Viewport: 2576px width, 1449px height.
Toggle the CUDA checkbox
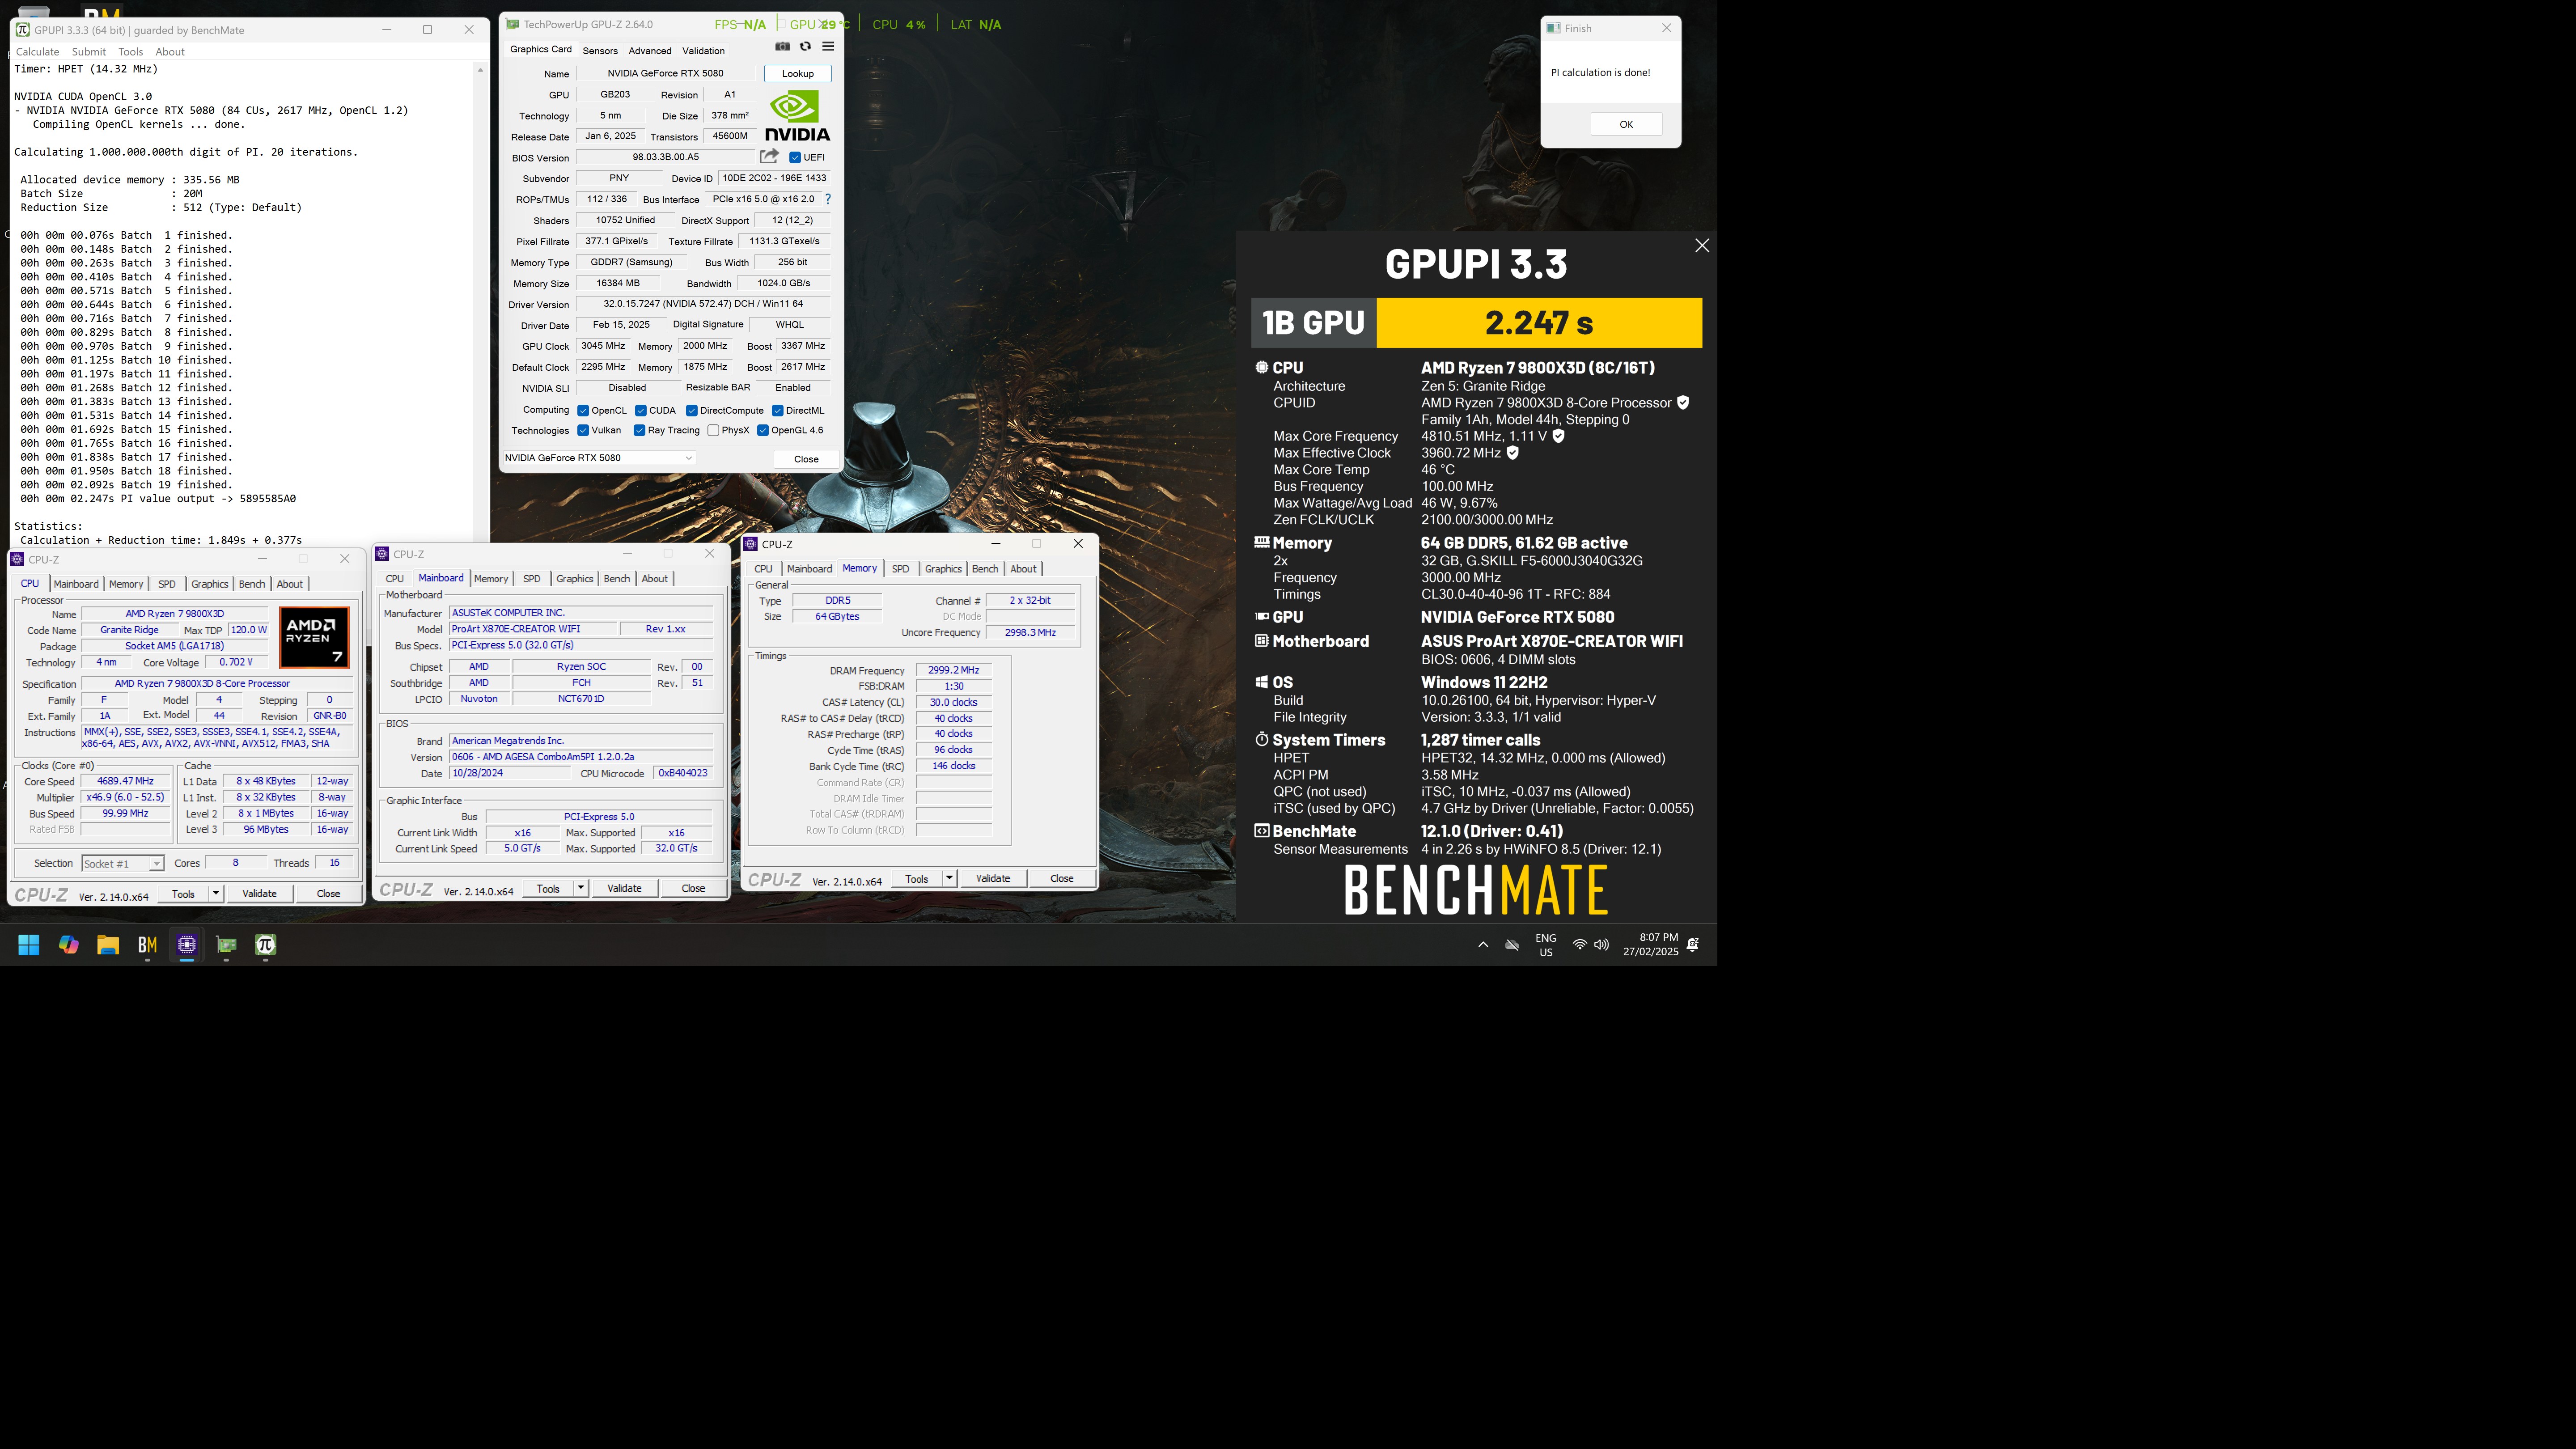coord(641,410)
